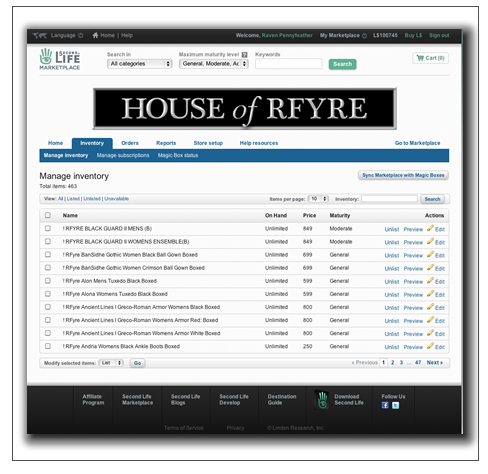Open the Modify selected items dropdown
The width and height of the screenshot is (488, 474).
[x=111, y=363]
